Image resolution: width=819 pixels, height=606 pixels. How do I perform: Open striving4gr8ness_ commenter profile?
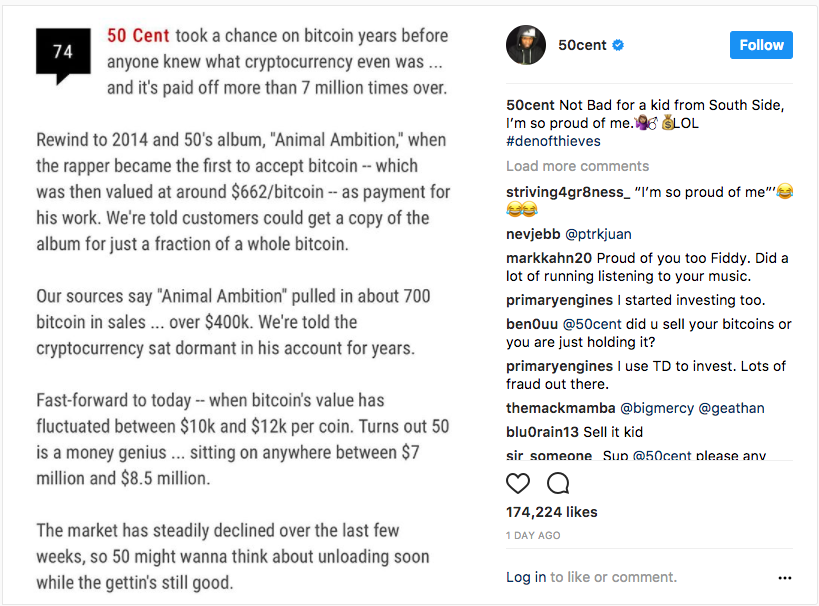(x=568, y=192)
